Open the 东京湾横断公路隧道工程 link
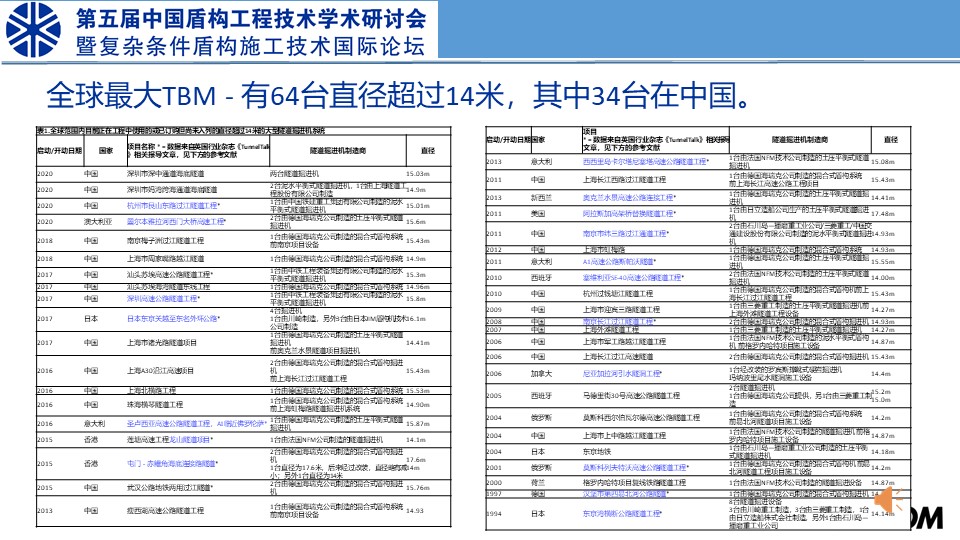This screenshot has height=540, width=960. pyautogui.click(x=622, y=514)
